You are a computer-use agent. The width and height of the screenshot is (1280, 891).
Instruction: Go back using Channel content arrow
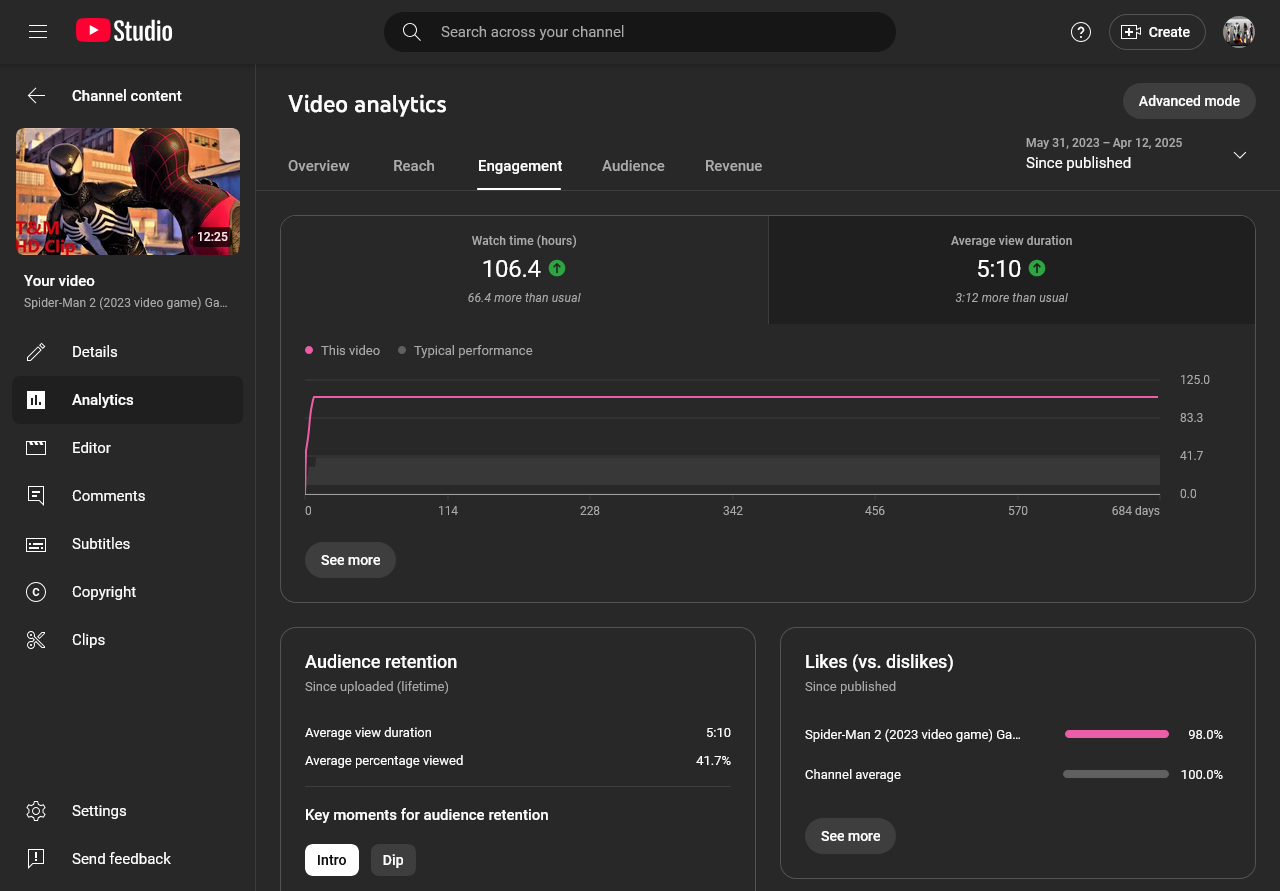coord(37,96)
